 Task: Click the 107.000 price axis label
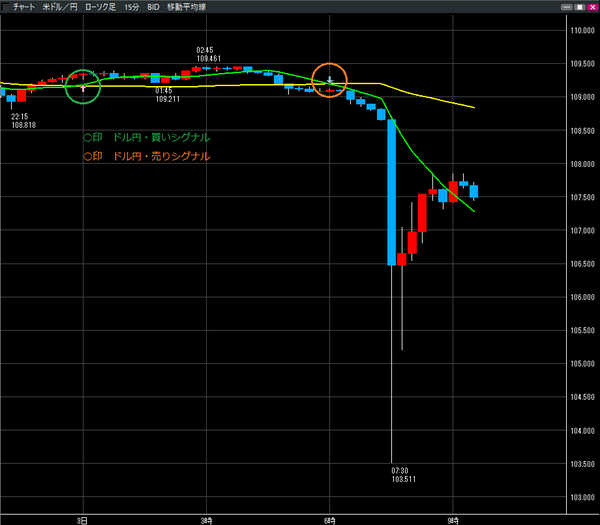(x=582, y=231)
